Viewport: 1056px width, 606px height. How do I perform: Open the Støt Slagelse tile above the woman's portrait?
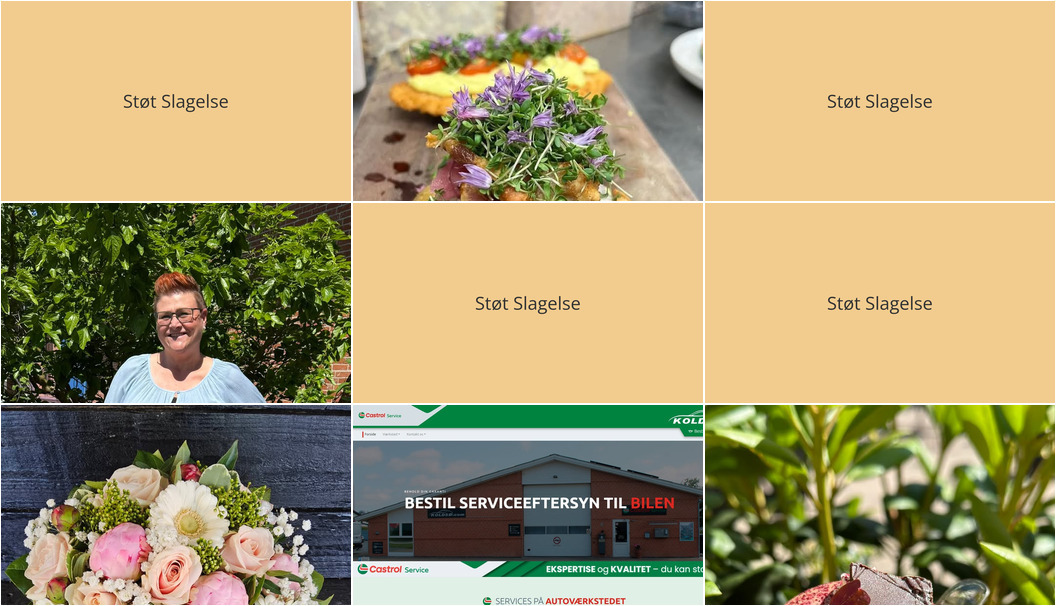pos(176,101)
